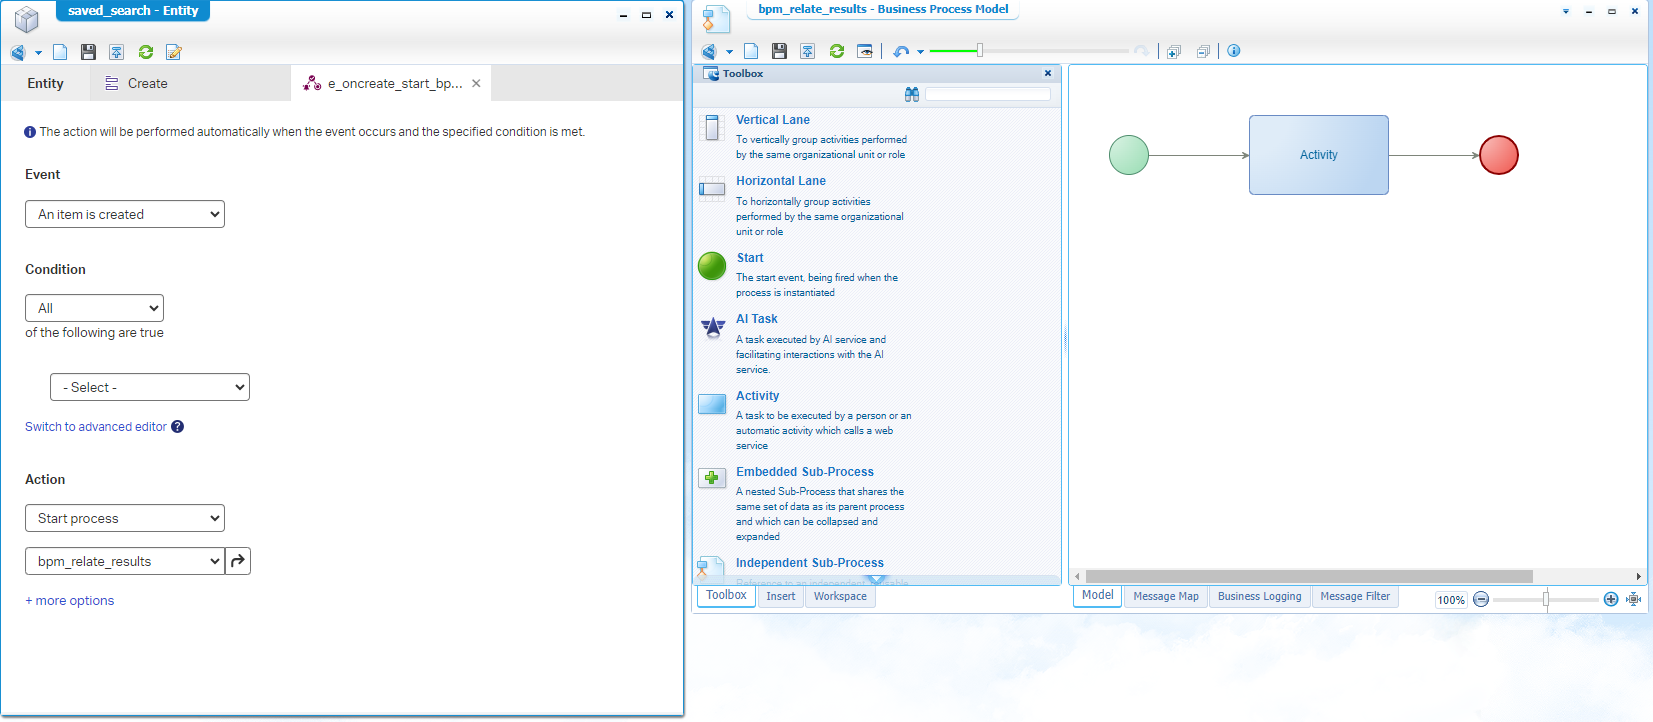Viewport: 1653px width, 722px height.
Task: Expand '+ more options' link
Action: point(70,601)
